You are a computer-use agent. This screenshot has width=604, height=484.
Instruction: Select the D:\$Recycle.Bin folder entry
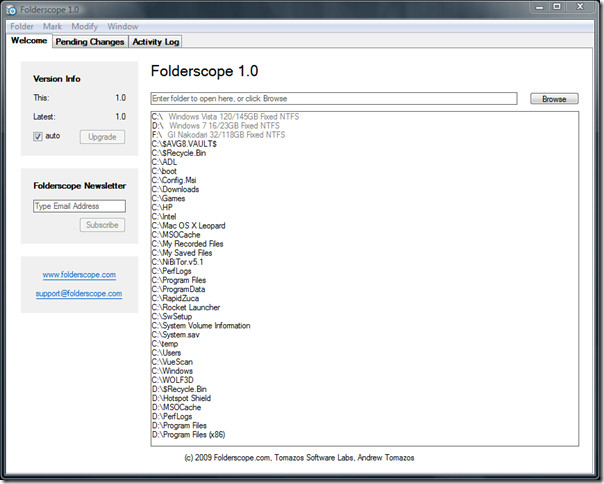pyautogui.click(x=179, y=389)
